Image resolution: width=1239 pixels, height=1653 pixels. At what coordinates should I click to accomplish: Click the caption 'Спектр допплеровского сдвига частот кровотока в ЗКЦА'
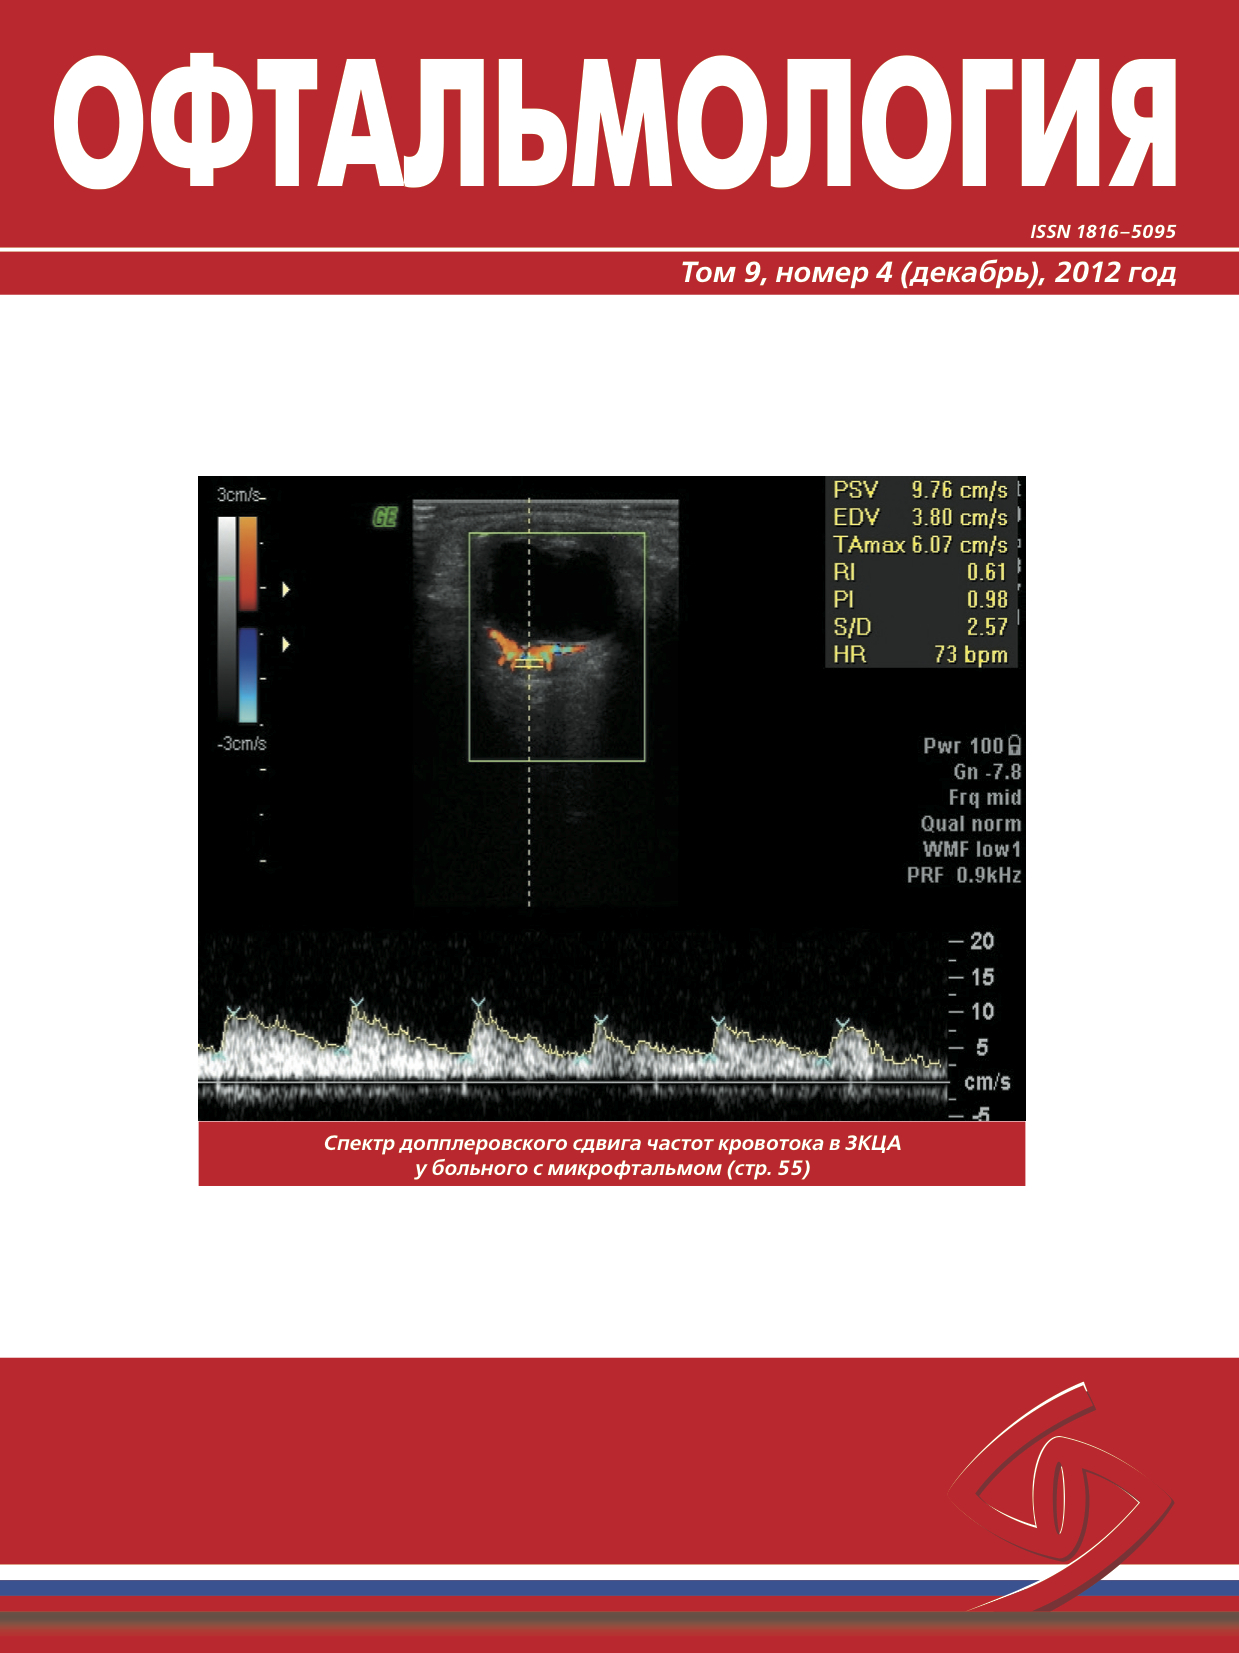pos(612,1143)
